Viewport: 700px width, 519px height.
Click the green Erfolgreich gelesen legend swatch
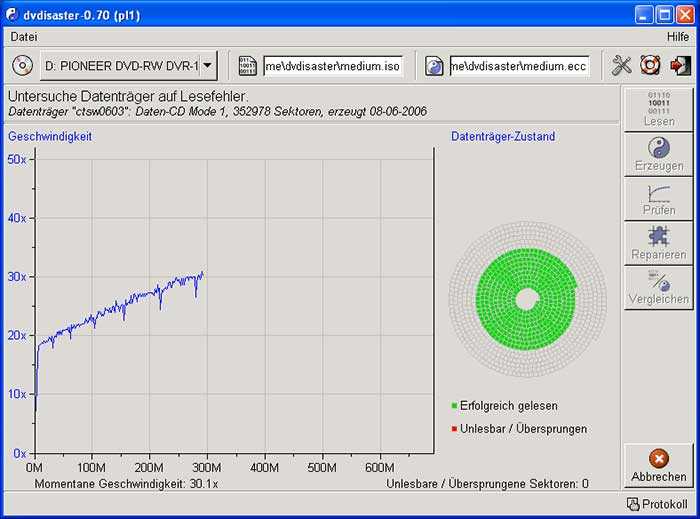[x=454, y=406]
